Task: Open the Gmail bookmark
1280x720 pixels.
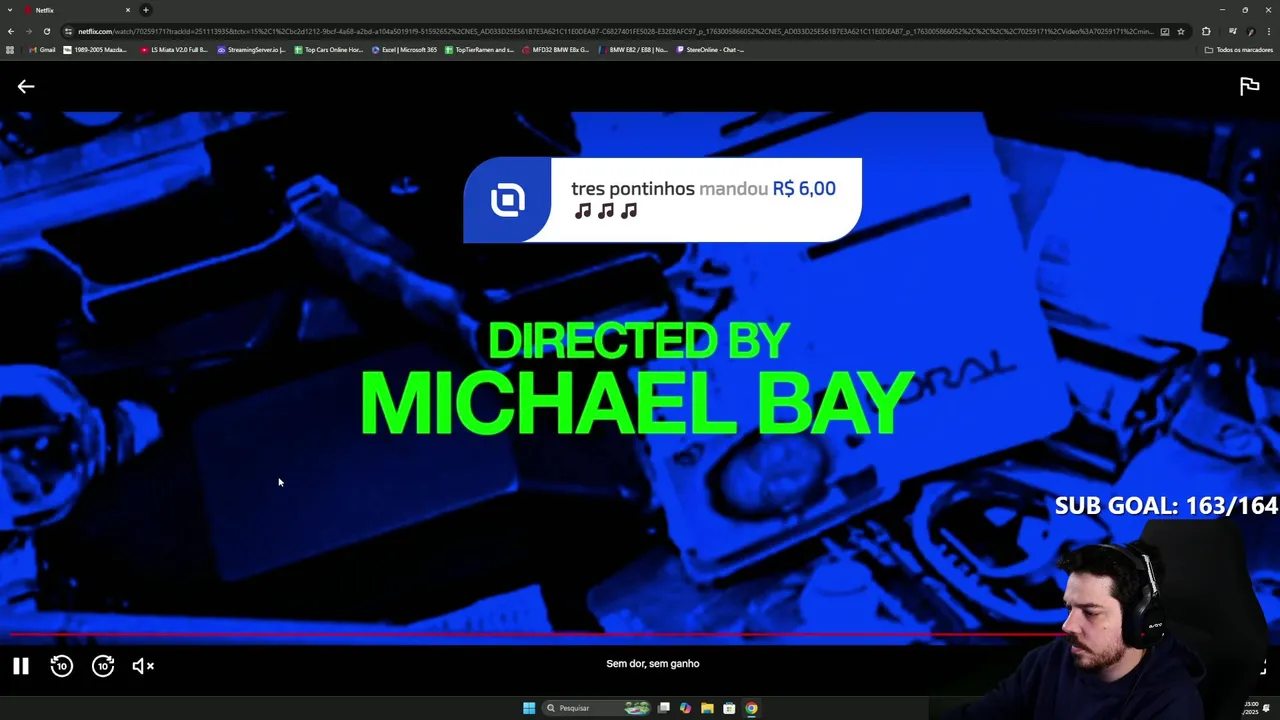Action: [42, 49]
